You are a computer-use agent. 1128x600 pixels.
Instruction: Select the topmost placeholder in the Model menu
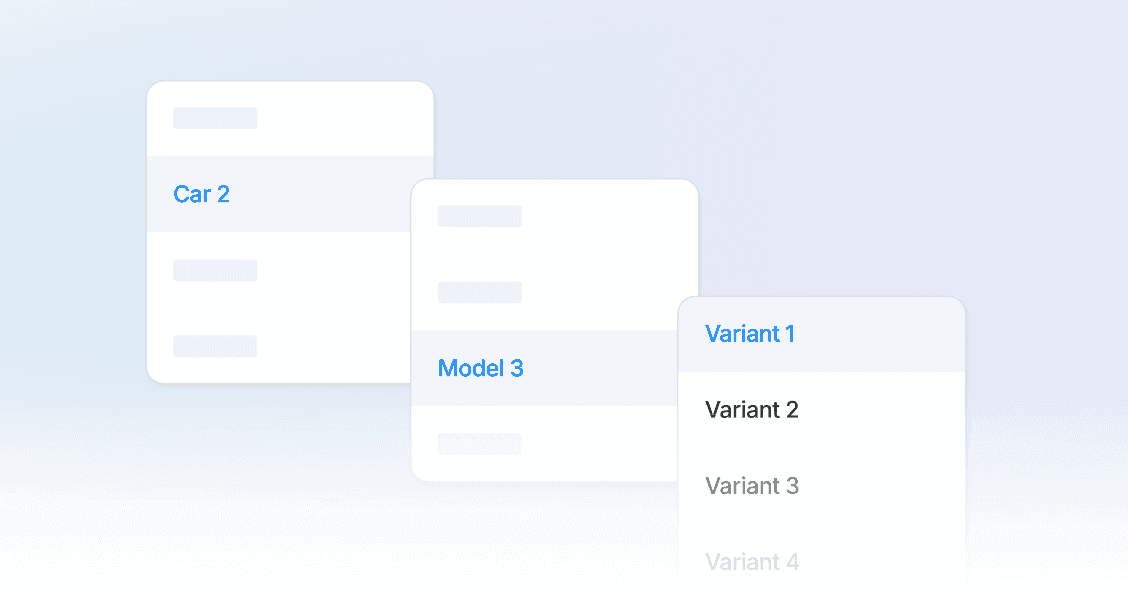480,216
